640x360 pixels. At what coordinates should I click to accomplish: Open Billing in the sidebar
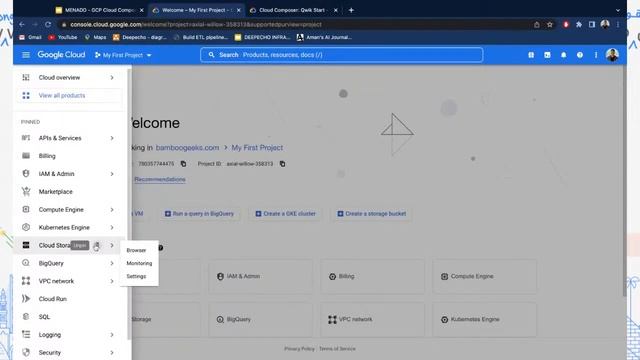click(47, 156)
